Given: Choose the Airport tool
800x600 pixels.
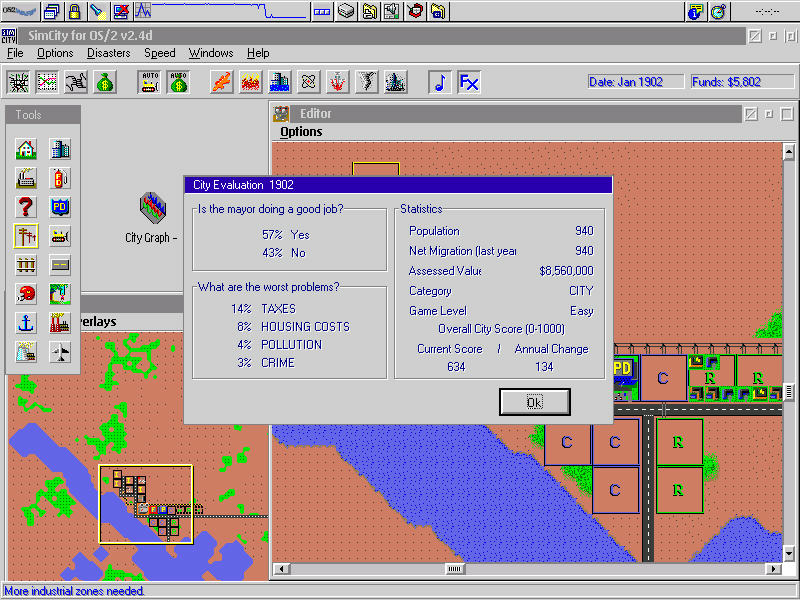Looking at the screenshot, I should point(60,352).
